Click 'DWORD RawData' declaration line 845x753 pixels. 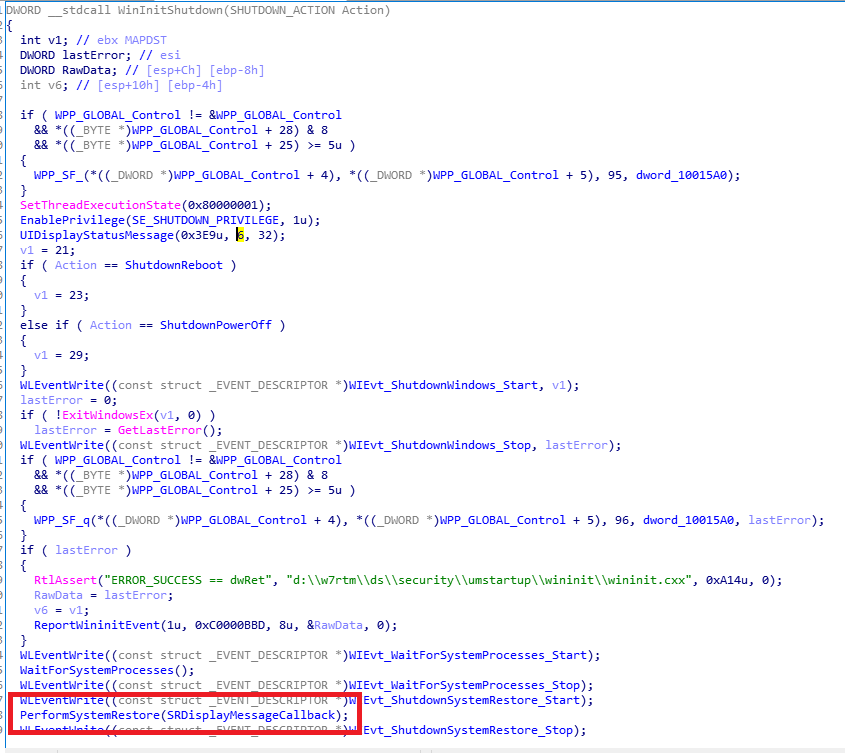tap(68, 71)
